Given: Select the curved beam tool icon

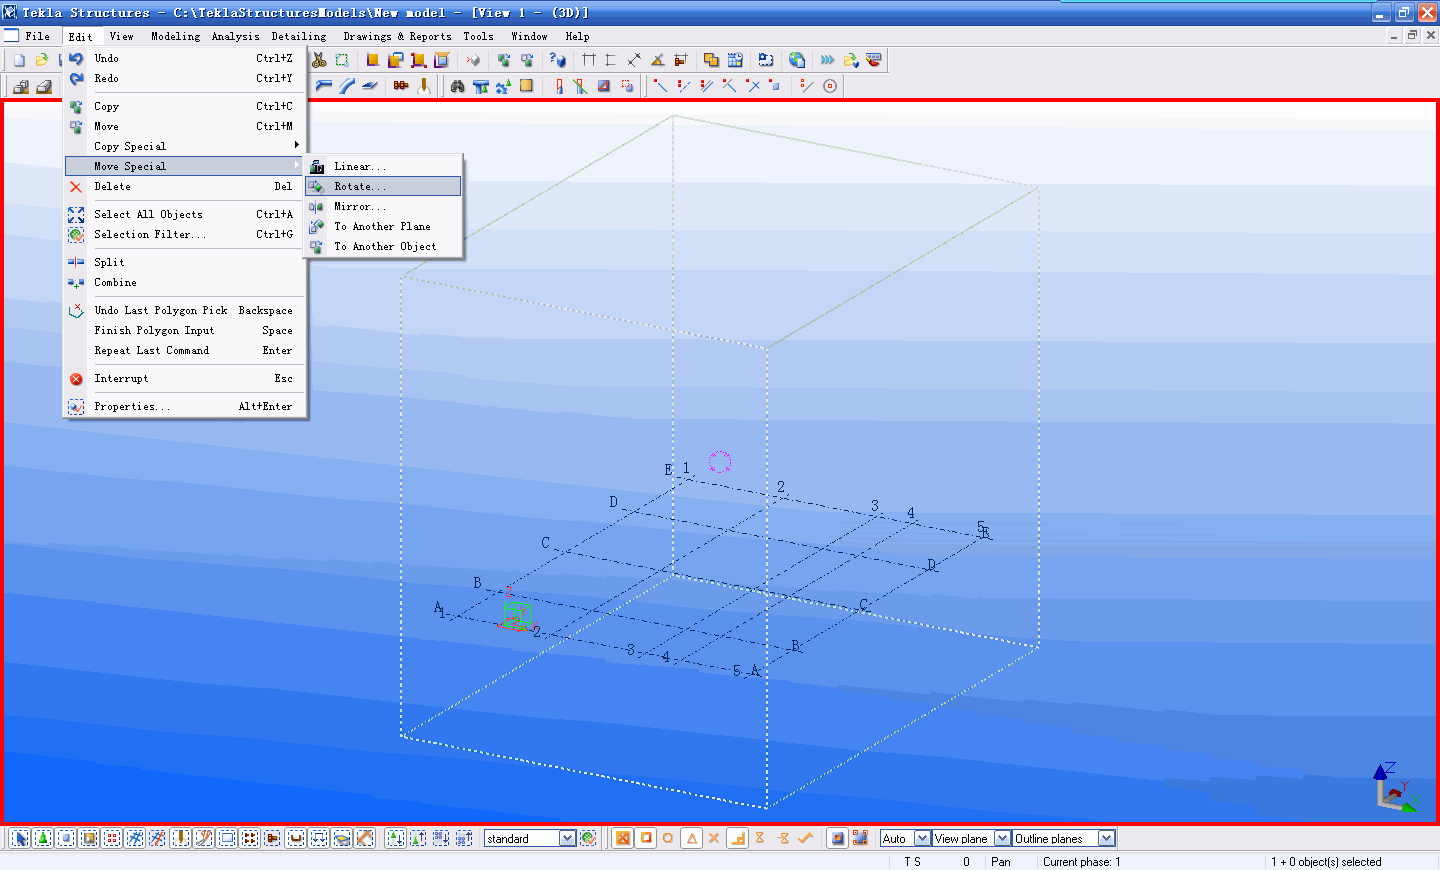Looking at the screenshot, I should point(347,86).
